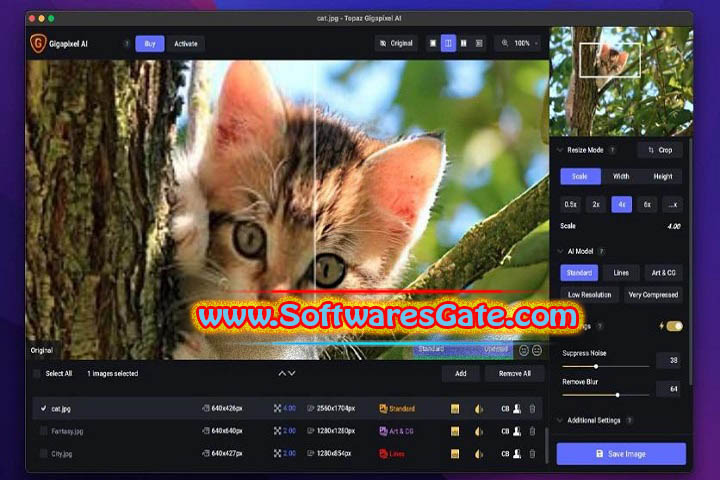This screenshot has width=720, height=480.
Task: Click trash icon for City.jpg row
Action: pyautogui.click(x=532, y=453)
